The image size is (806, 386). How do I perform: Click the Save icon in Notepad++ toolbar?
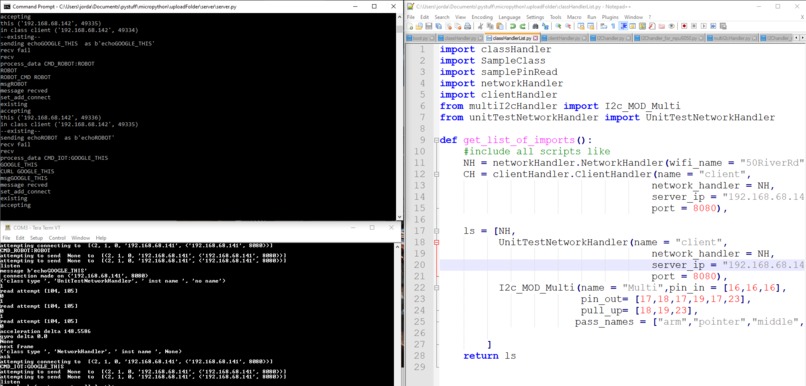429,26
